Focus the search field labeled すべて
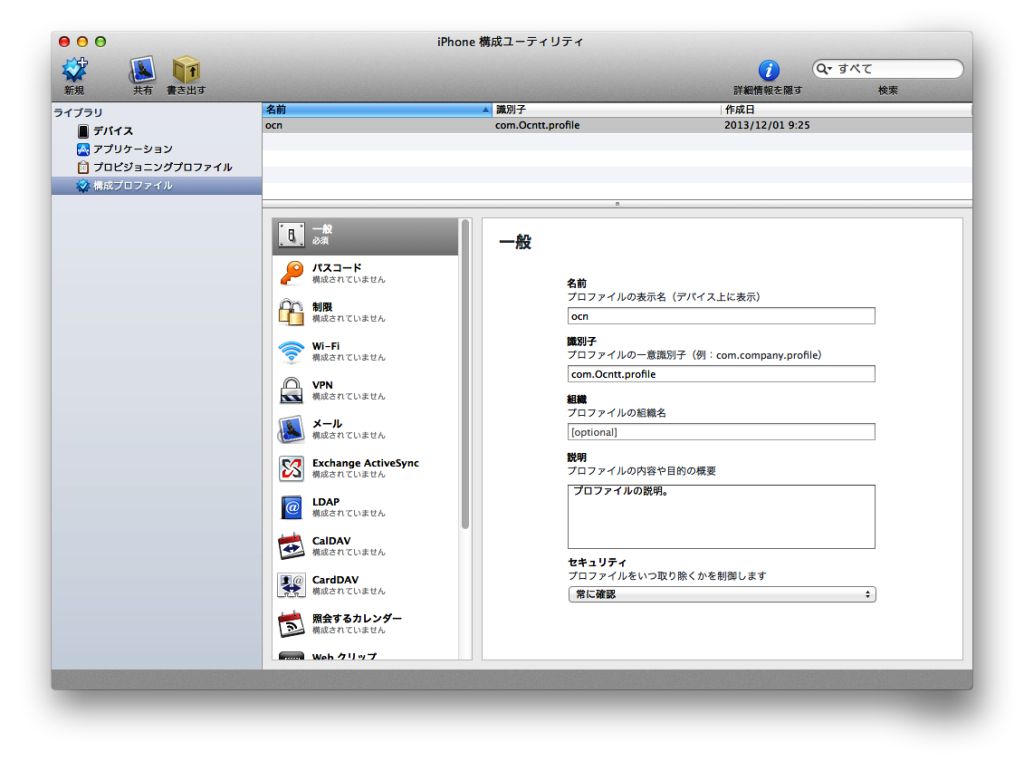Image resolution: width=1024 pixels, height=761 pixels. tap(888, 69)
